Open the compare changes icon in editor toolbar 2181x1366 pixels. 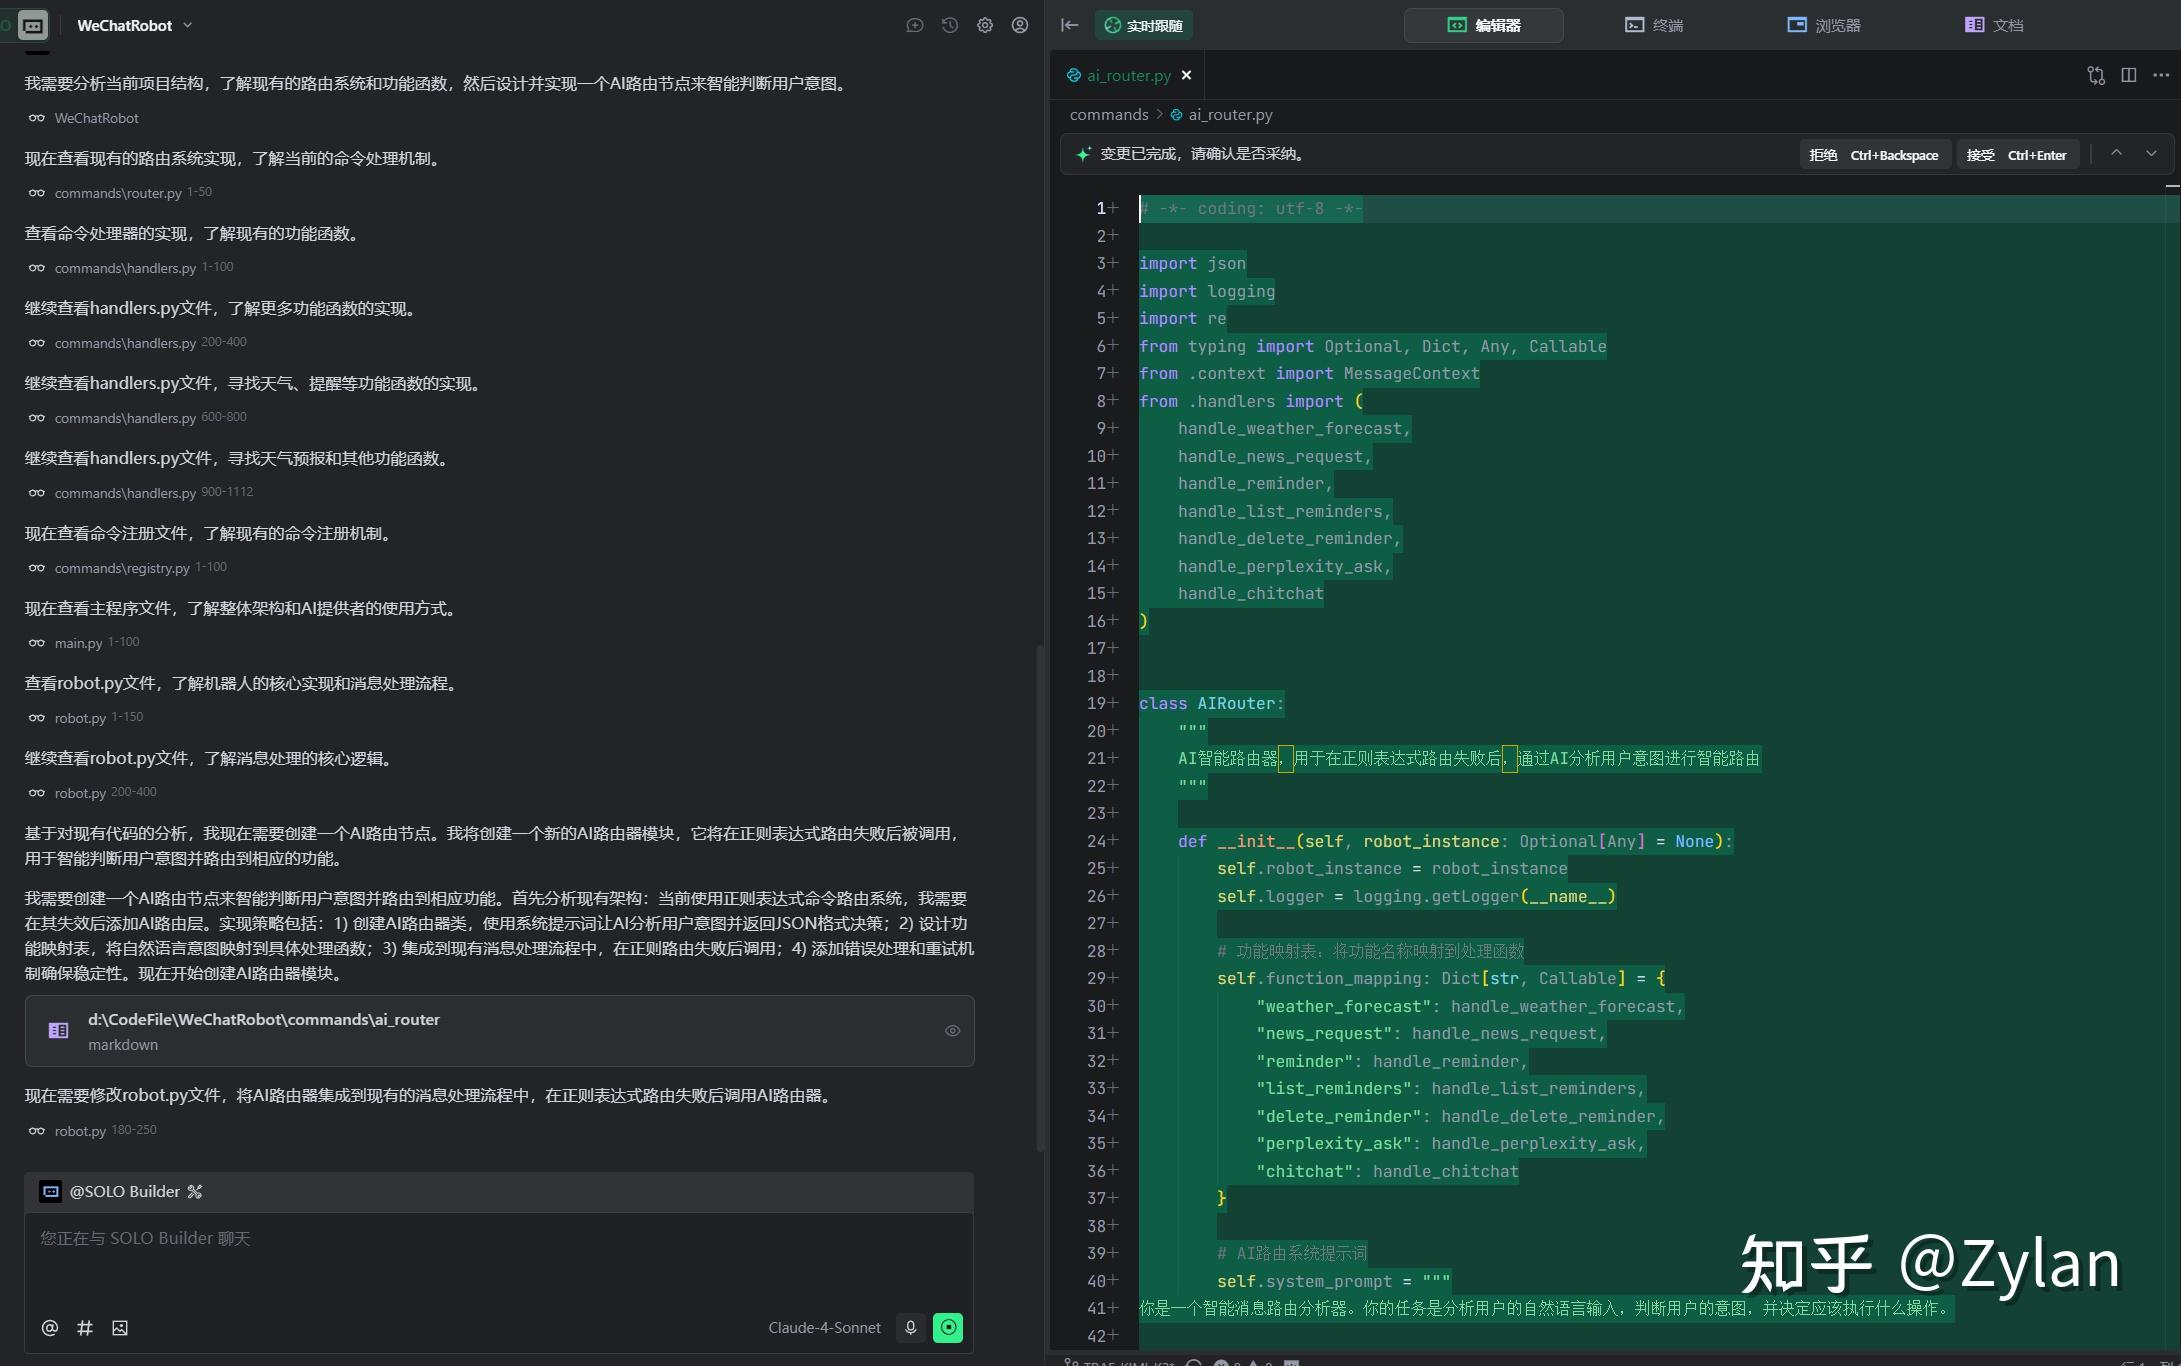(x=2095, y=75)
